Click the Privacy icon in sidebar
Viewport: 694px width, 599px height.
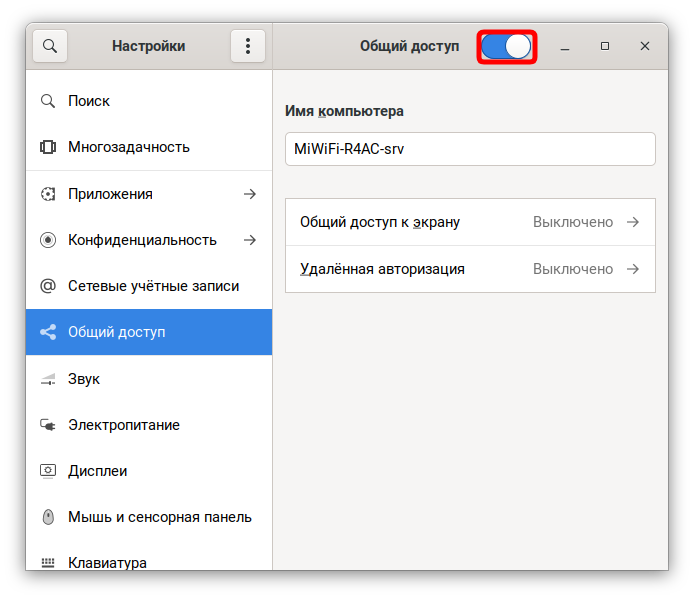tap(47, 240)
